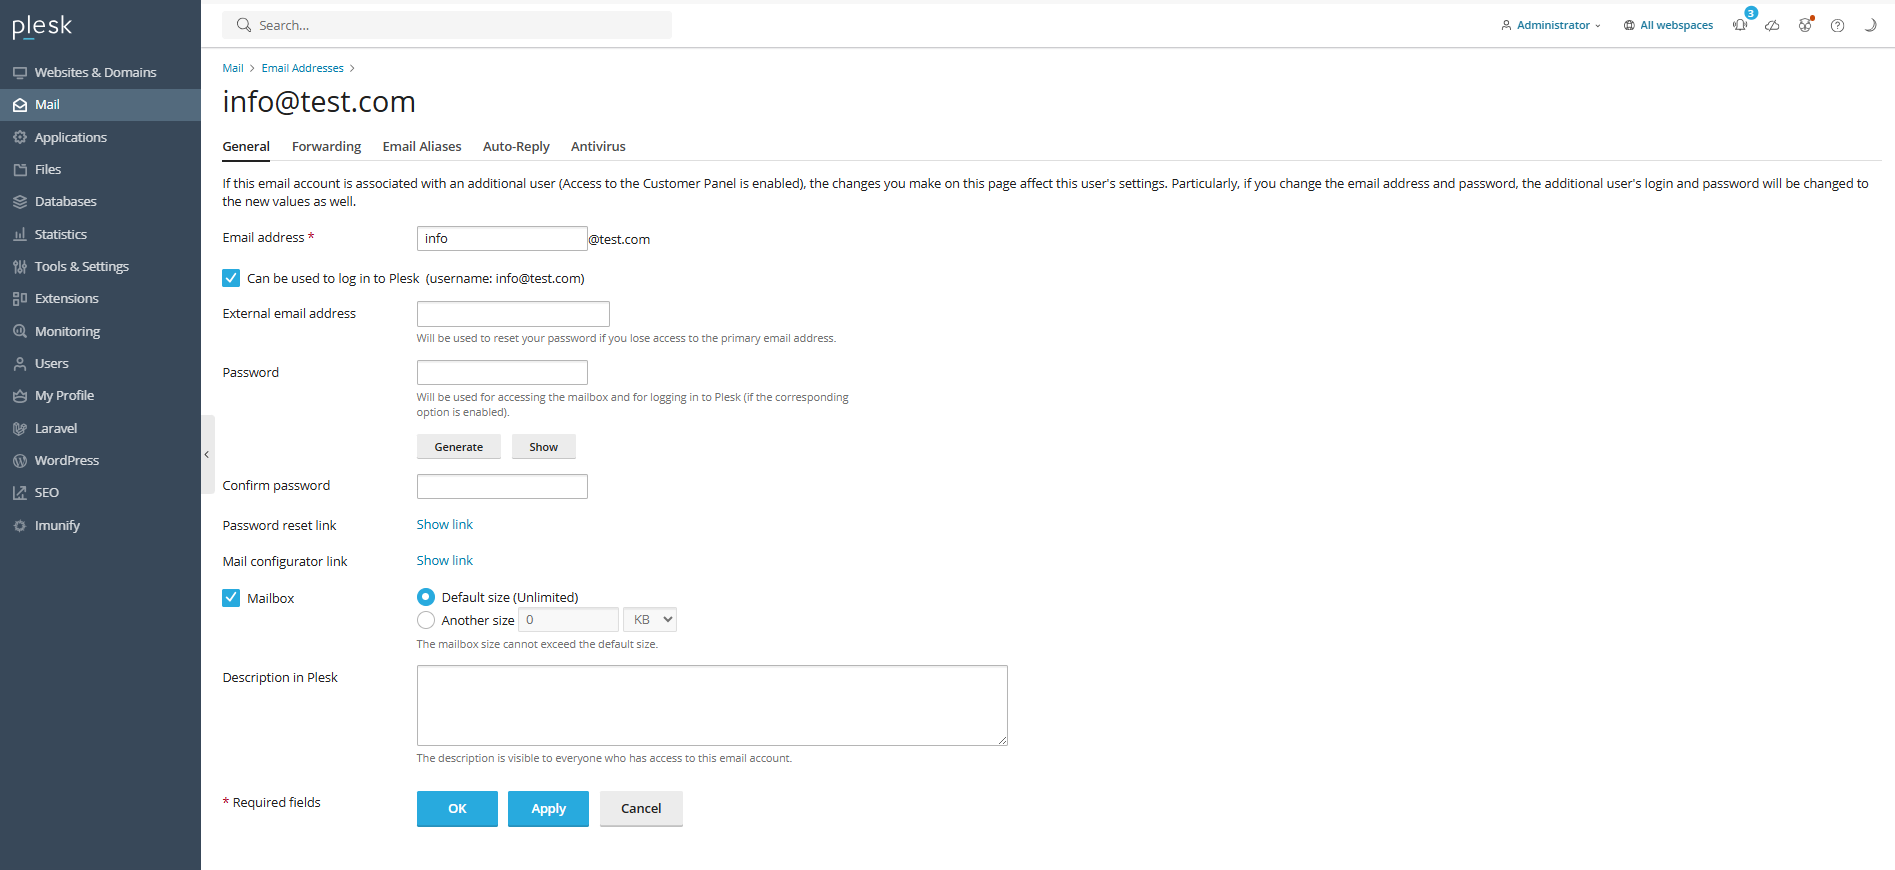
Task: Open the notifications bell icon
Action: [1740, 25]
